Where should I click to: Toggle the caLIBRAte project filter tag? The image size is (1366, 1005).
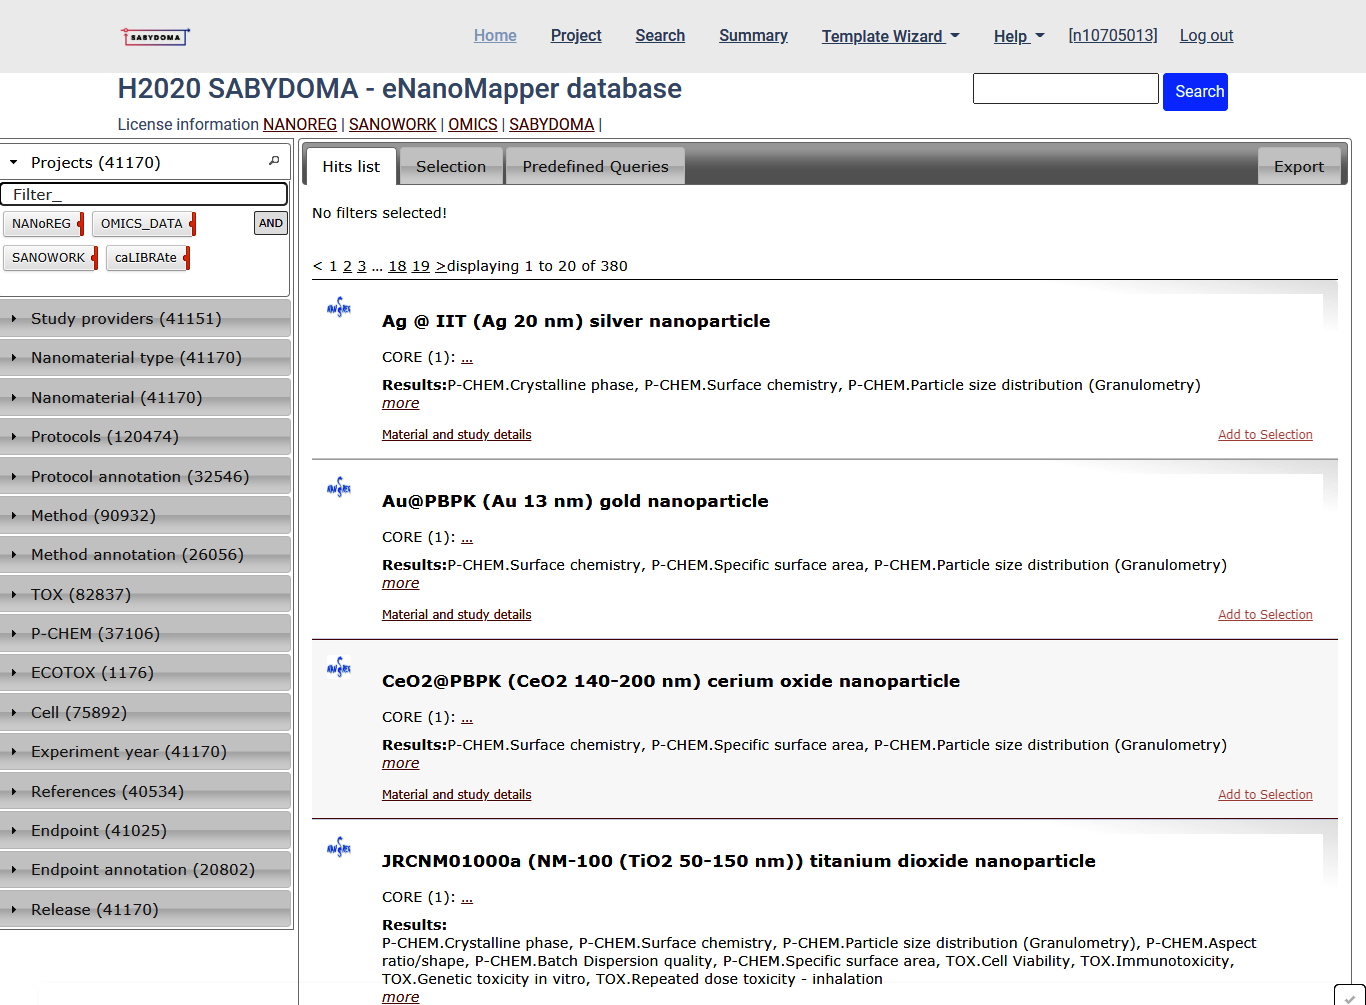[x=146, y=258]
